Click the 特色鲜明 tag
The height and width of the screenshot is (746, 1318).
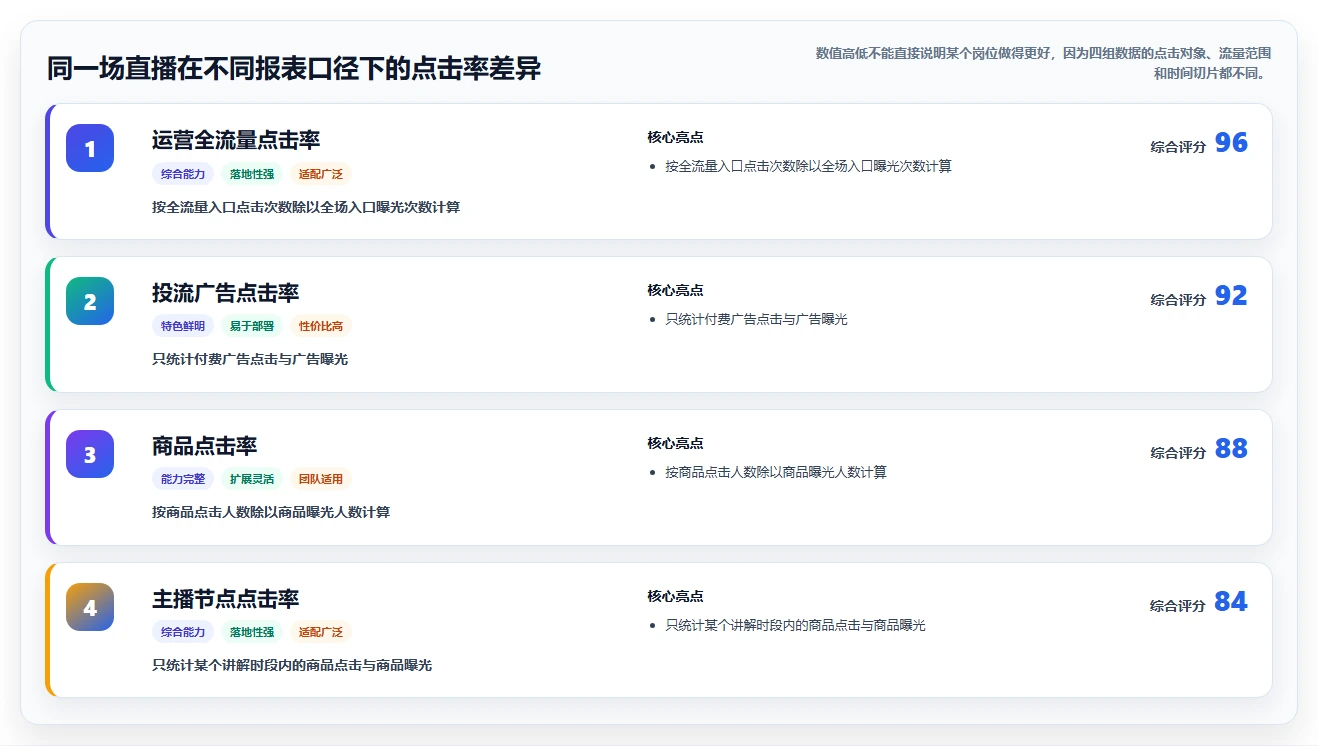pos(183,326)
